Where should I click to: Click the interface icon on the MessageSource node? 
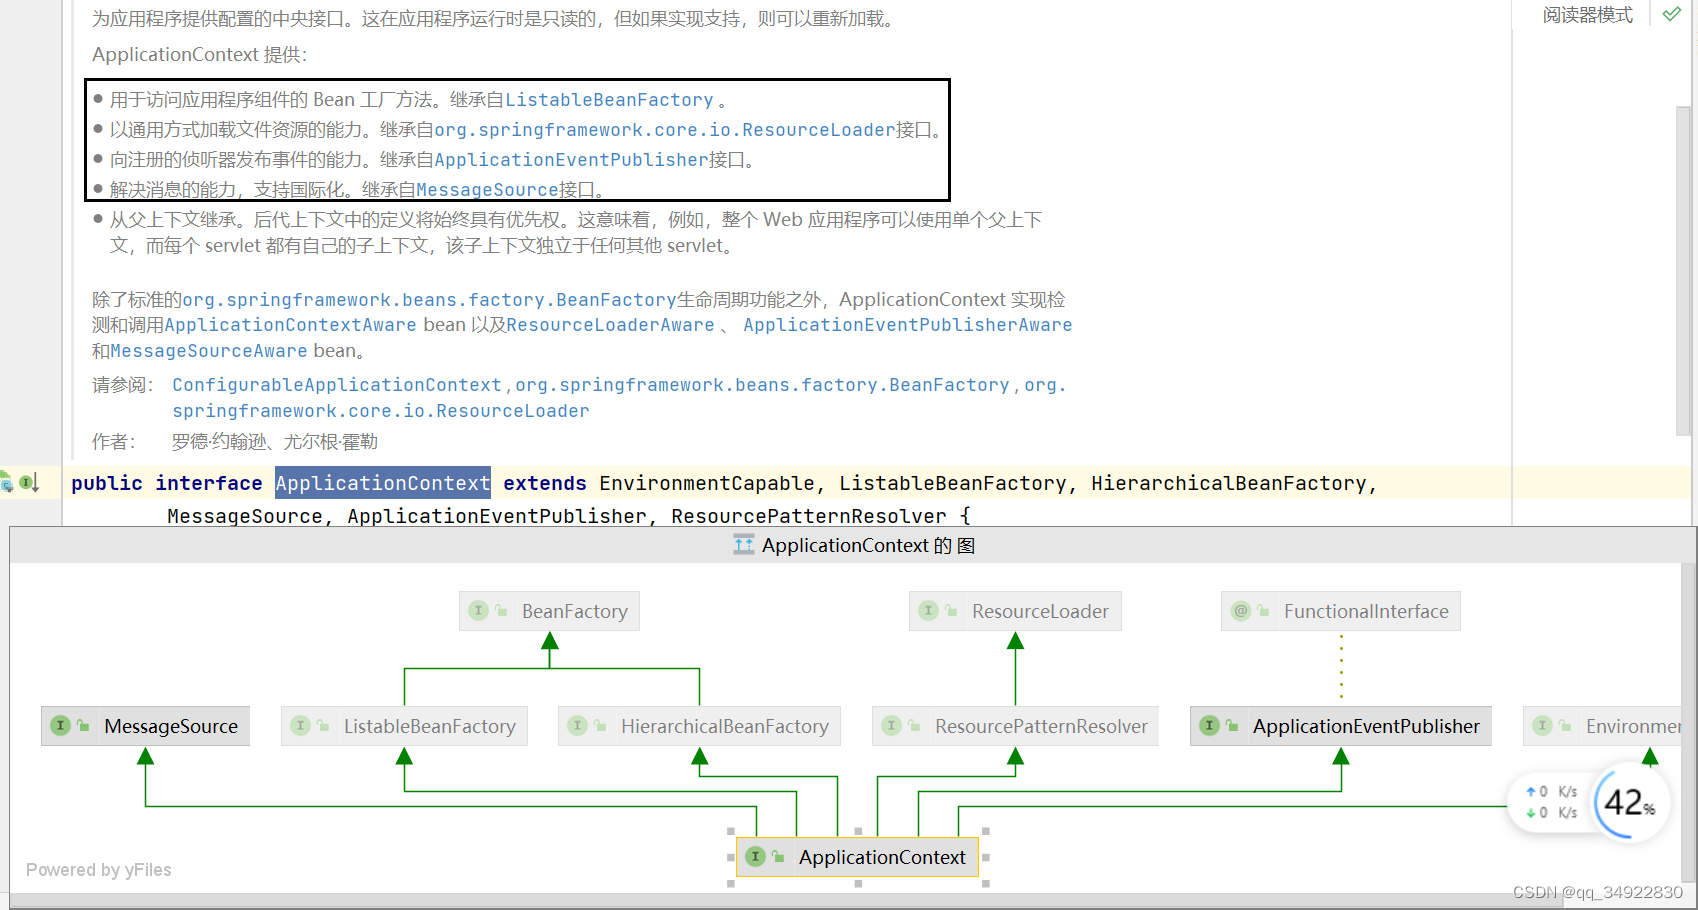point(60,725)
